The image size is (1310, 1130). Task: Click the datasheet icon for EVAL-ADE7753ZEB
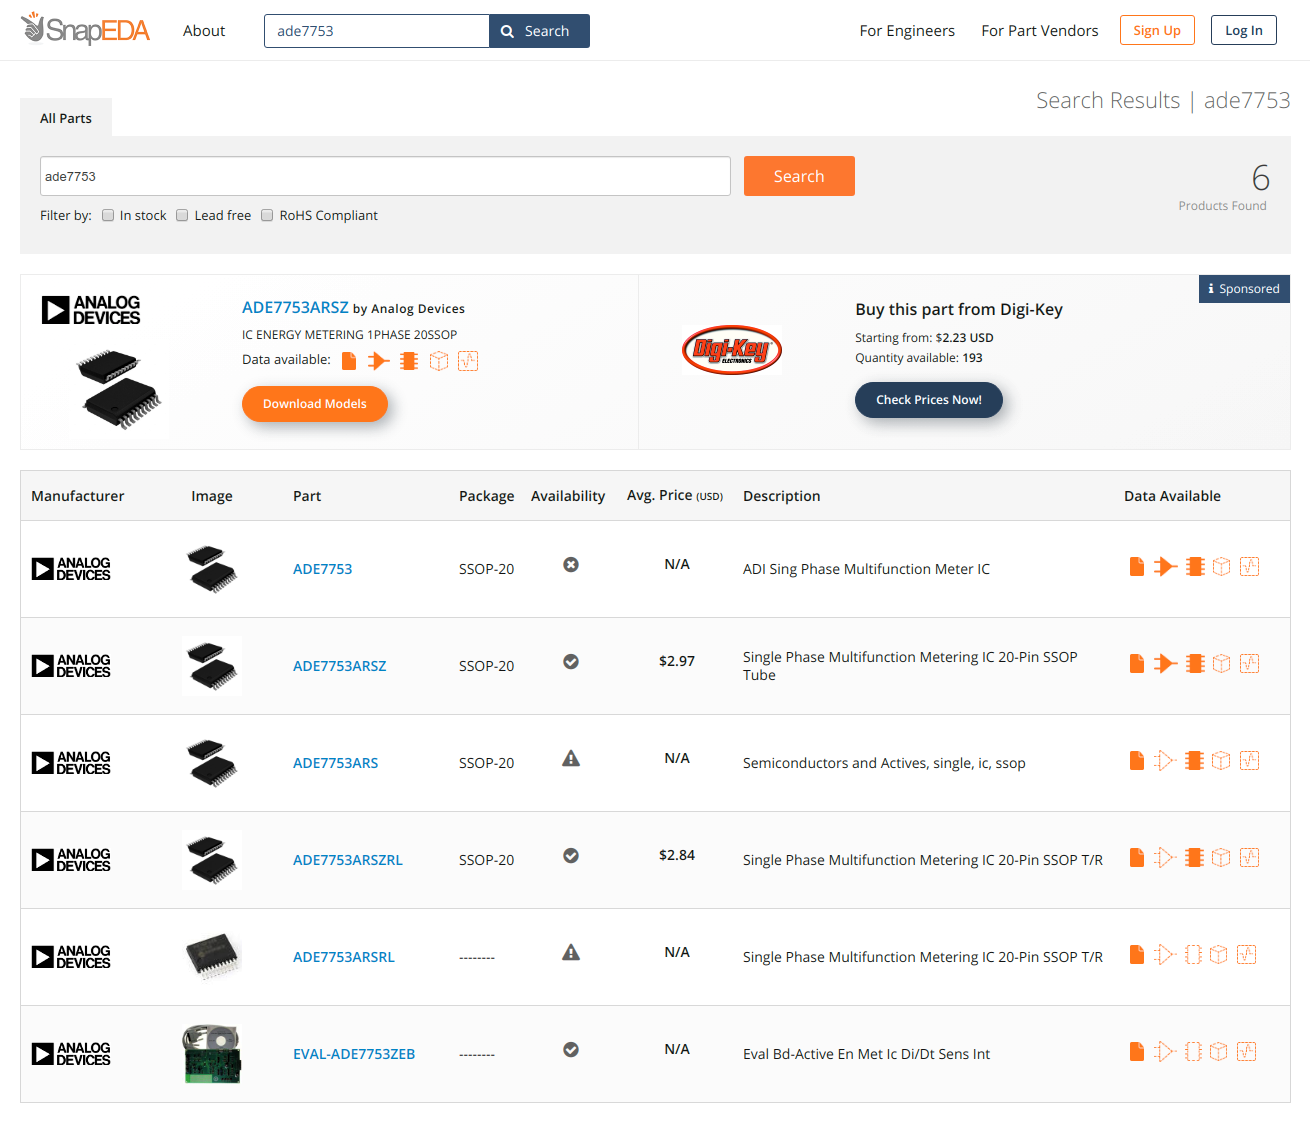[1136, 1052]
